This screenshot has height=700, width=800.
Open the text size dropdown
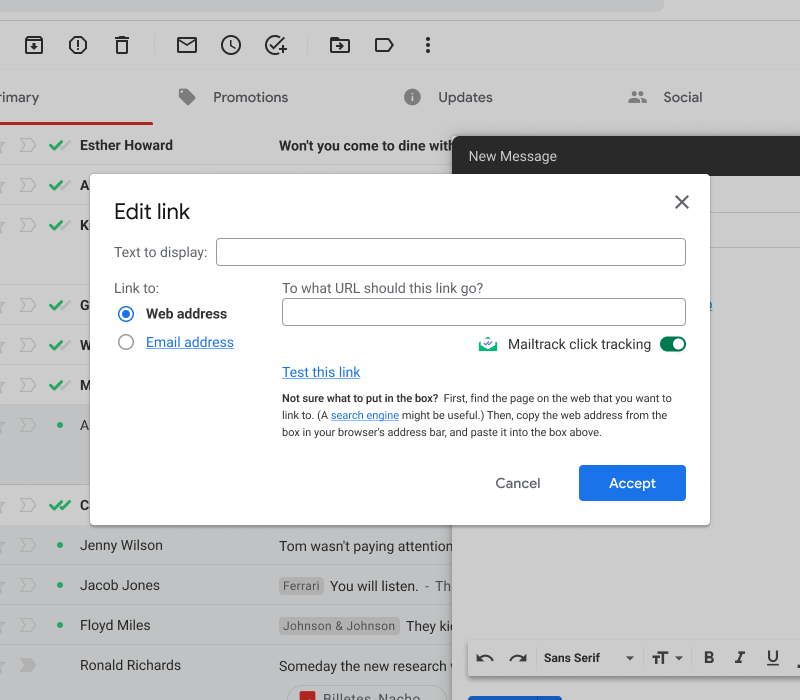pos(667,658)
